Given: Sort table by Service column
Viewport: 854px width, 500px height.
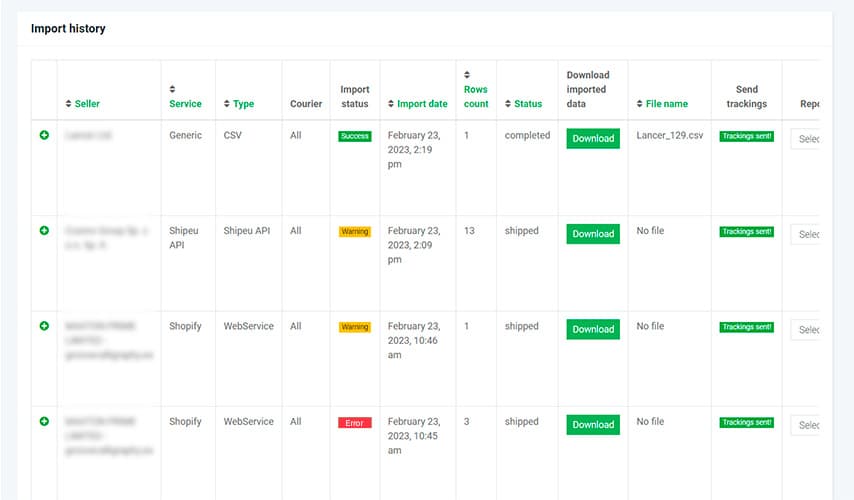Looking at the screenshot, I should [185, 96].
